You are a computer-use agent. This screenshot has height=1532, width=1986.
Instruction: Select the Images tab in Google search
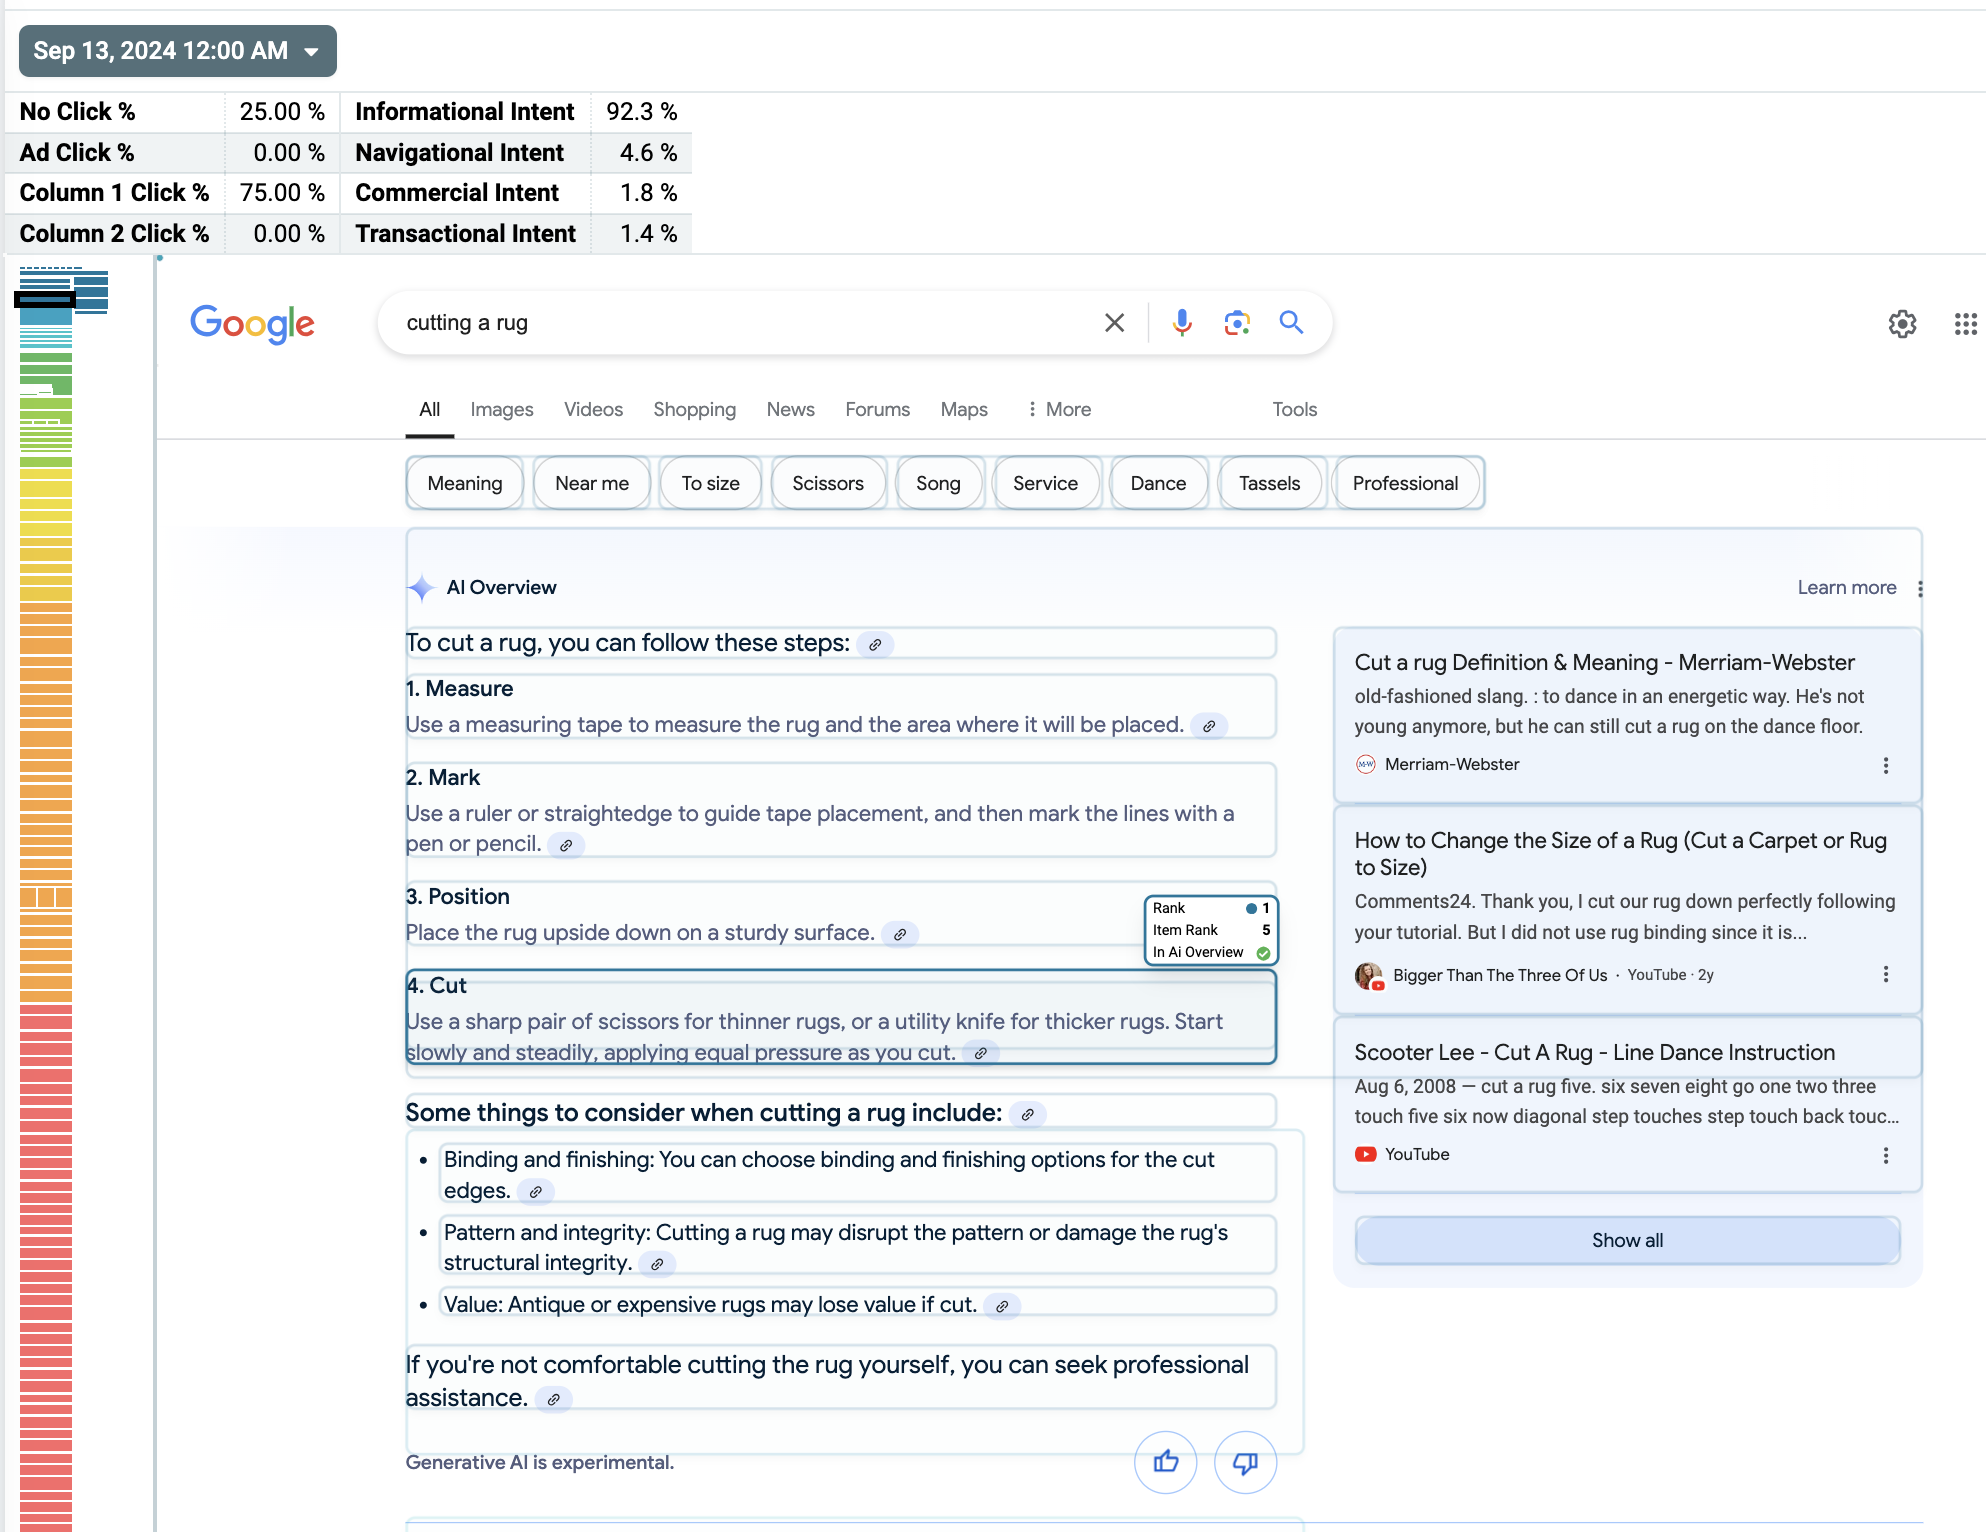click(x=501, y=407)
